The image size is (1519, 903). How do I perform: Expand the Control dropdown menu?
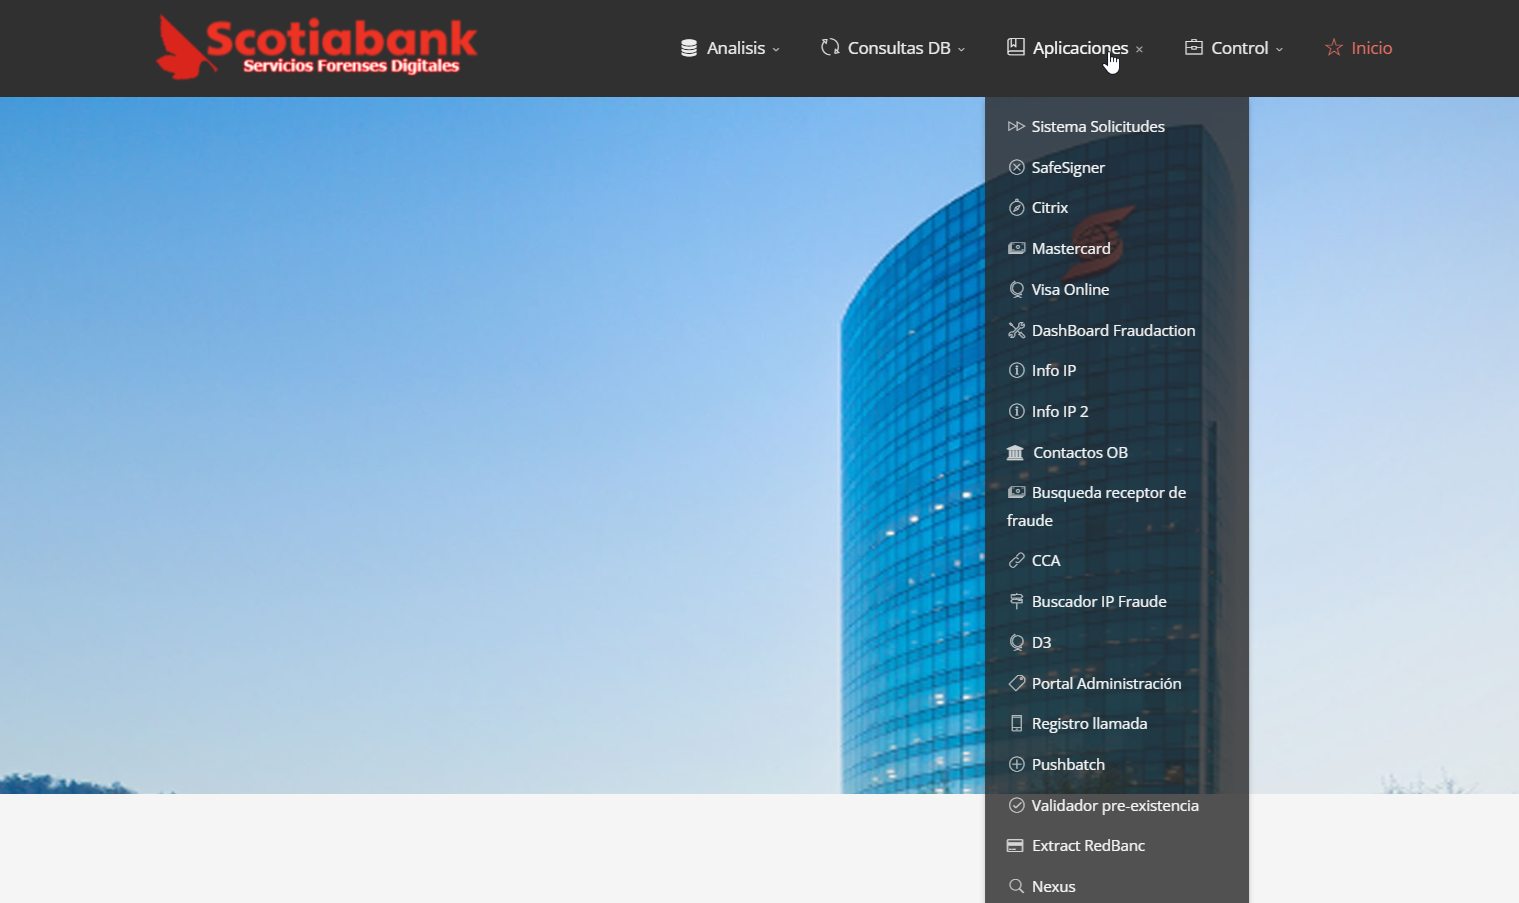[x=1234, y=48]
